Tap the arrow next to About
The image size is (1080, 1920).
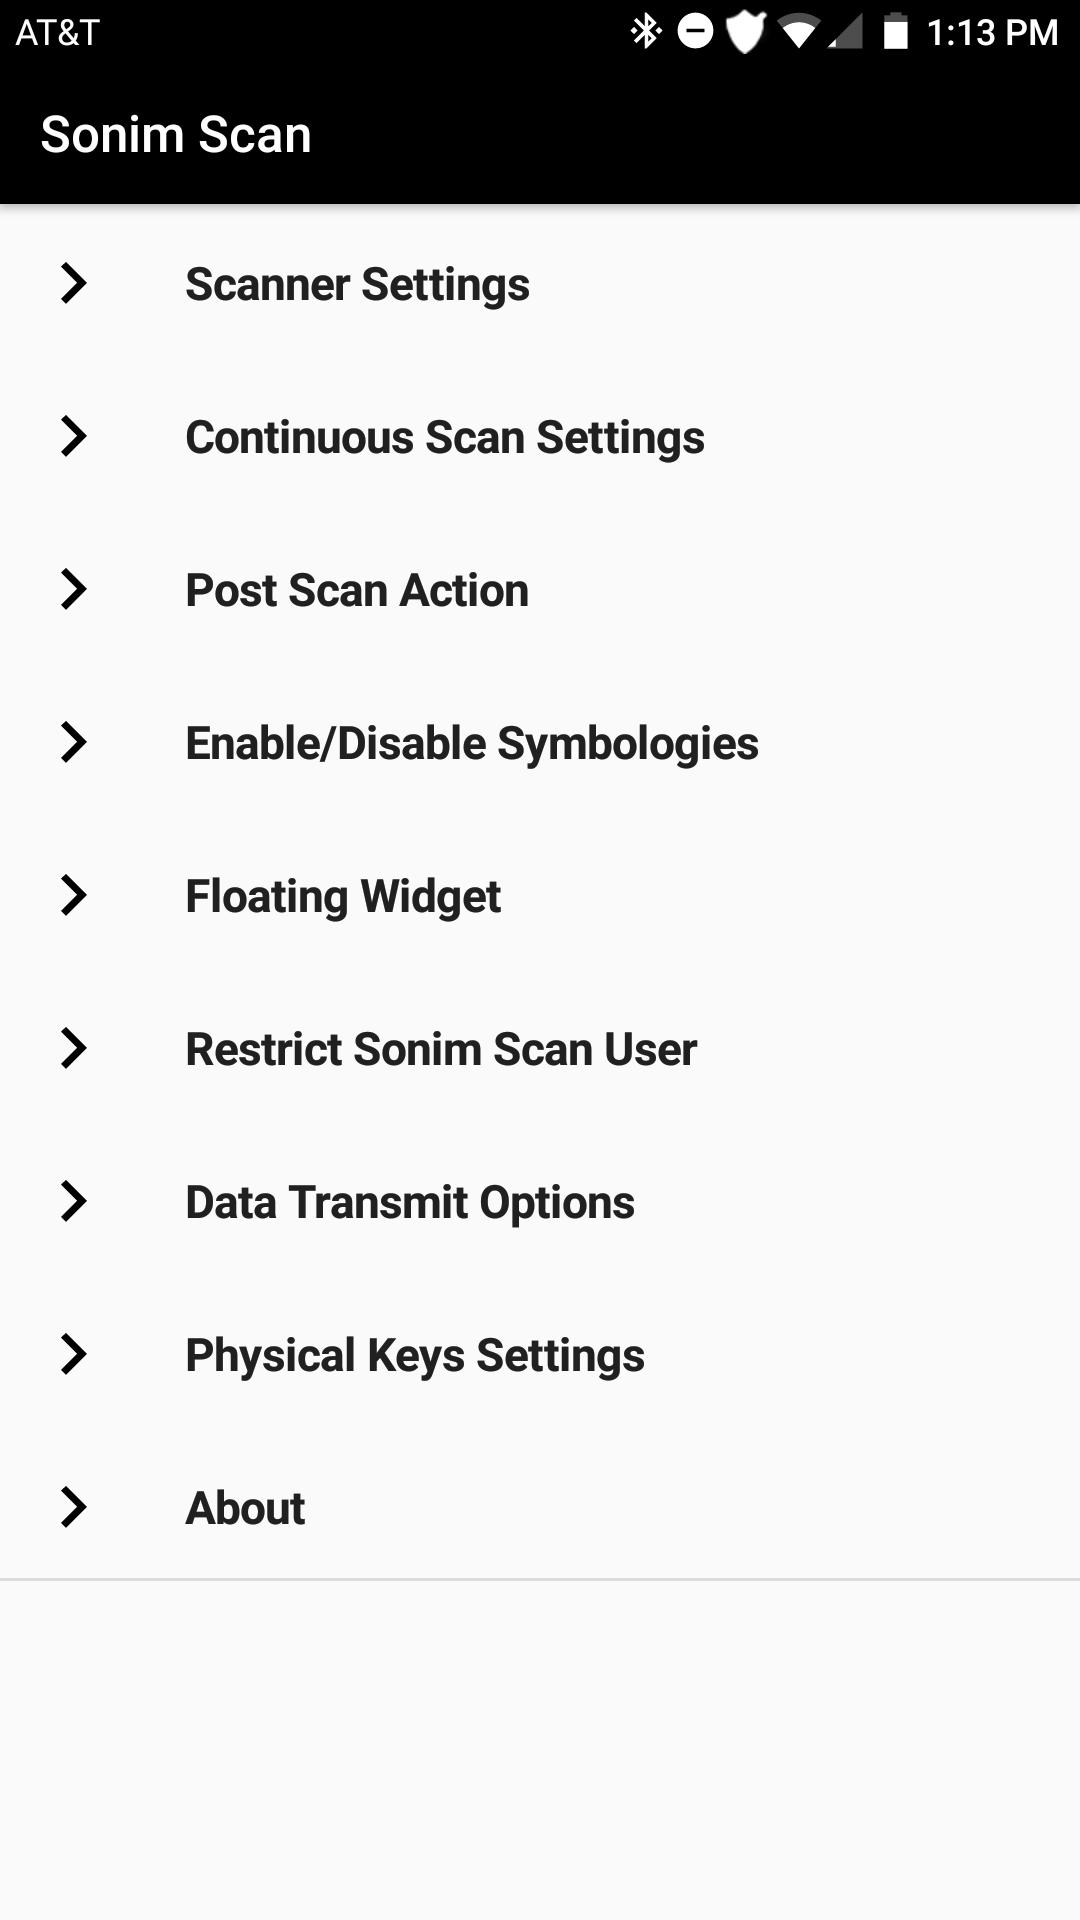pyautogui.click(x=73, y=1508)
